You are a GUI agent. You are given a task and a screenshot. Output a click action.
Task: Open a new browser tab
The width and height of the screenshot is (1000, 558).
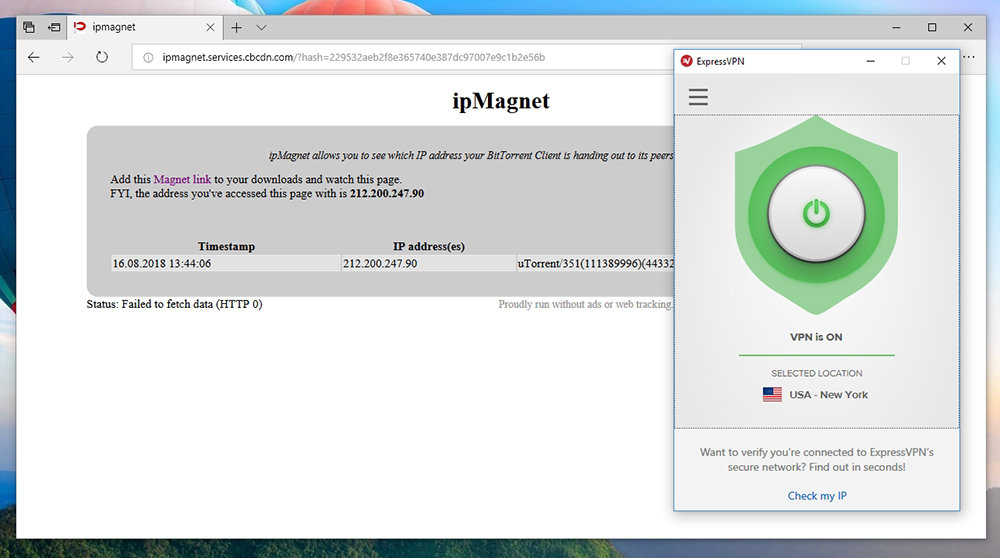click(237, 27)
